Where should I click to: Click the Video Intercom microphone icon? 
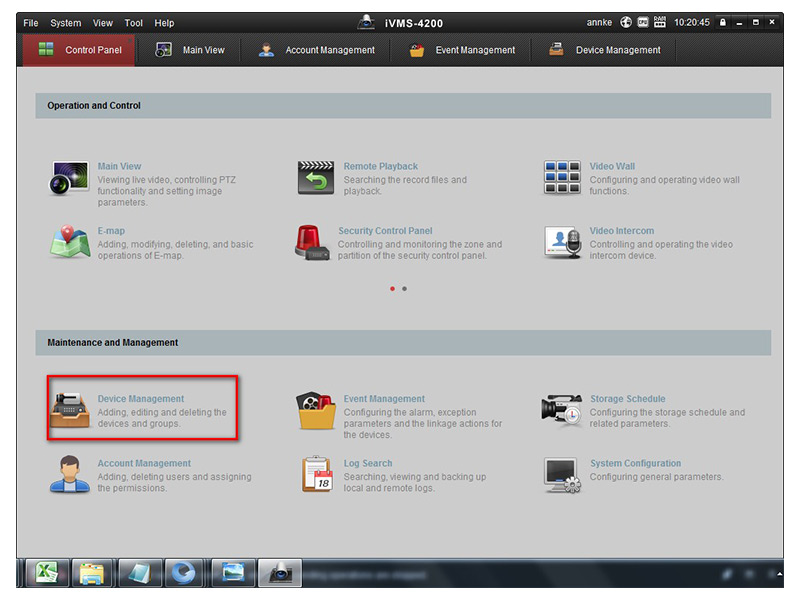coord(562,242)
